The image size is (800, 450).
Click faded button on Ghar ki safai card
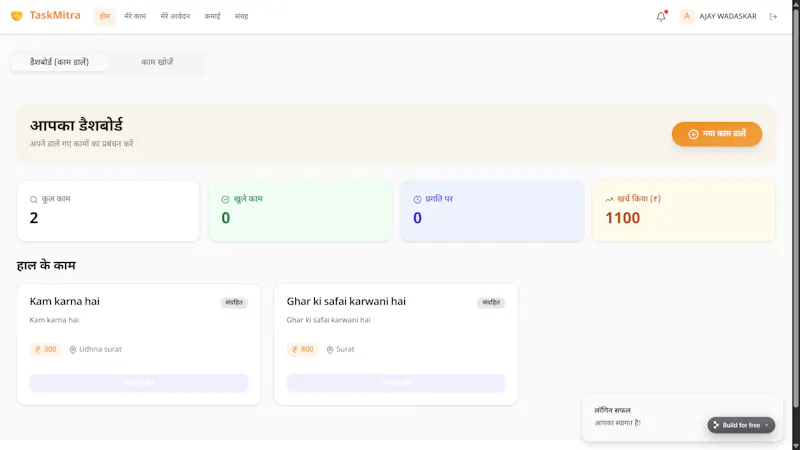click(x=396, y=383)
